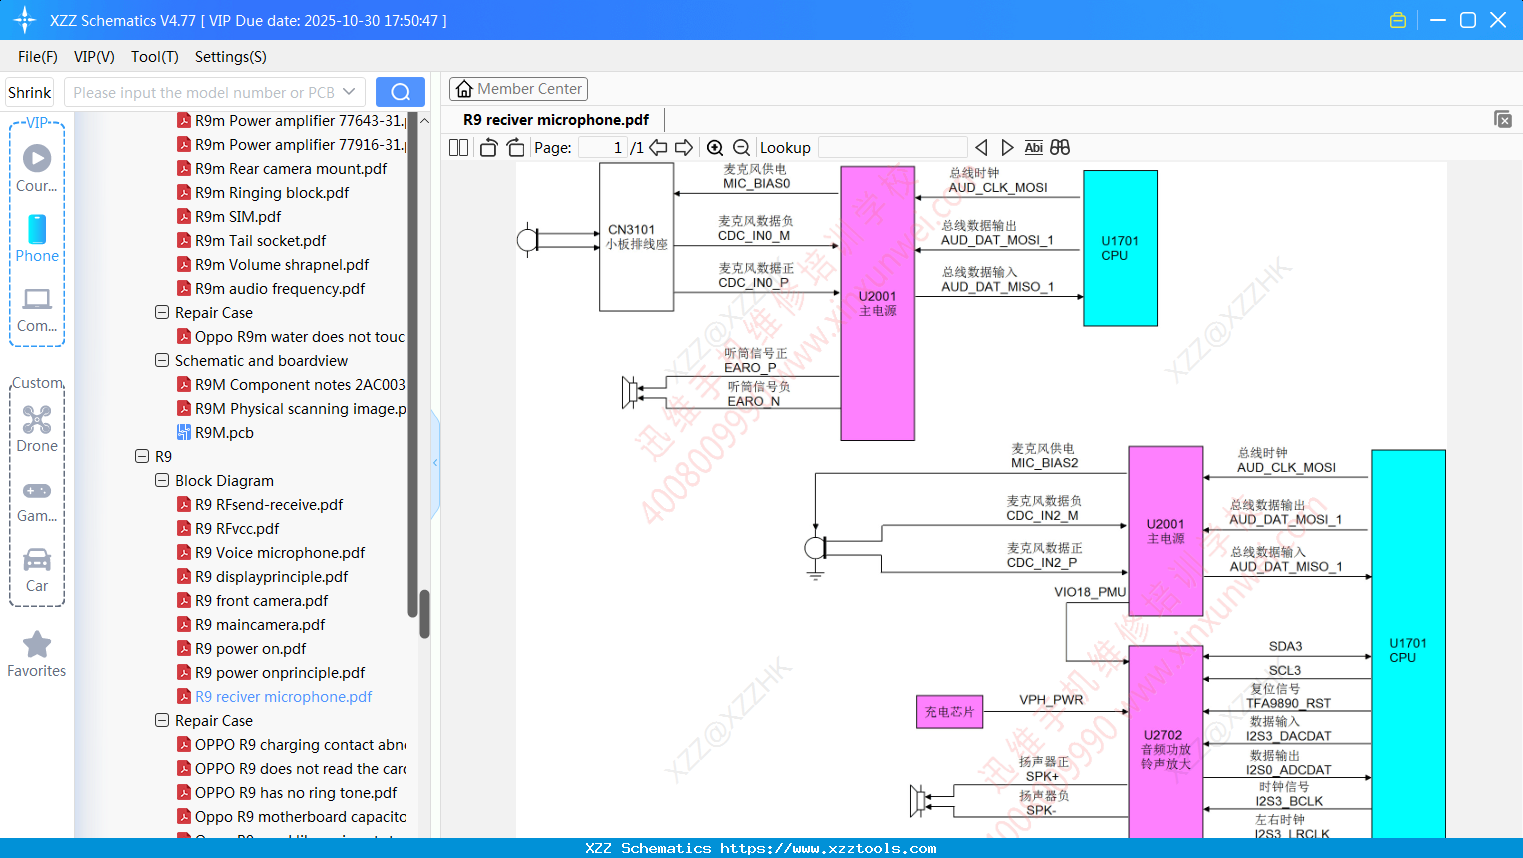
Task: Open the model number dropdown
Action: click(349, 92)
